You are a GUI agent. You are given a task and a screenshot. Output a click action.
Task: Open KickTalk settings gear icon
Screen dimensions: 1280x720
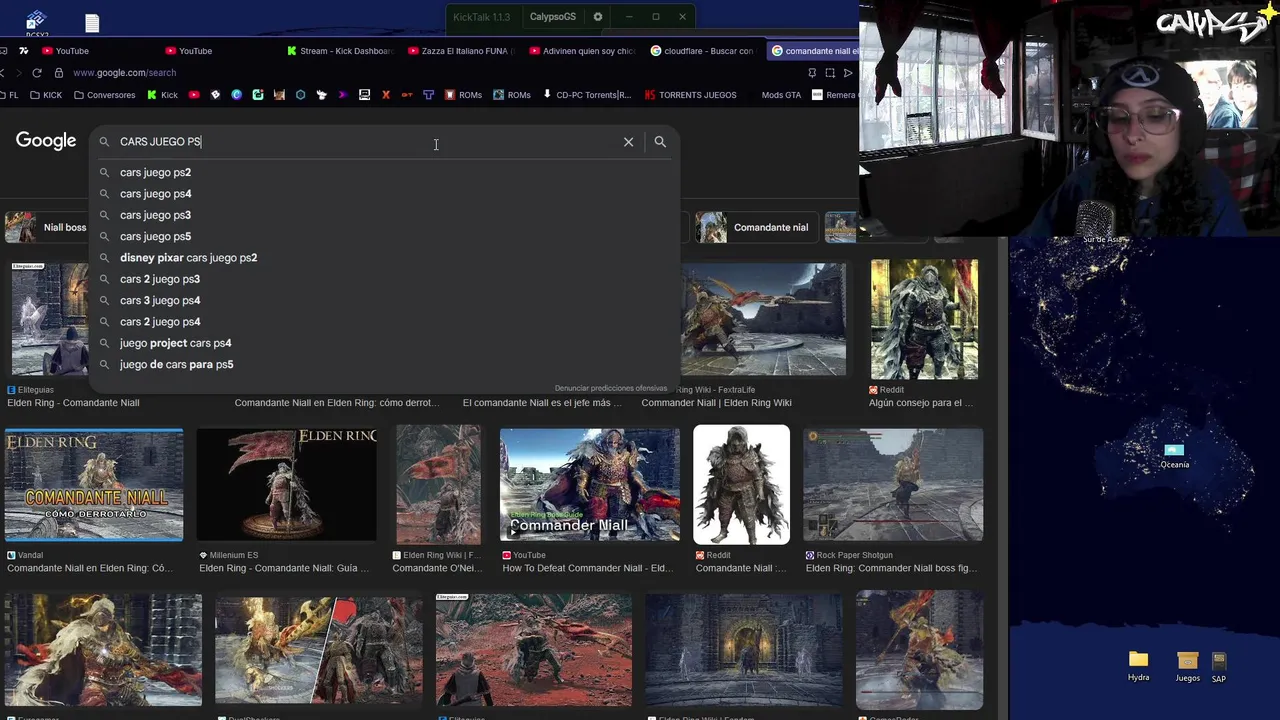tap(598, 17)
